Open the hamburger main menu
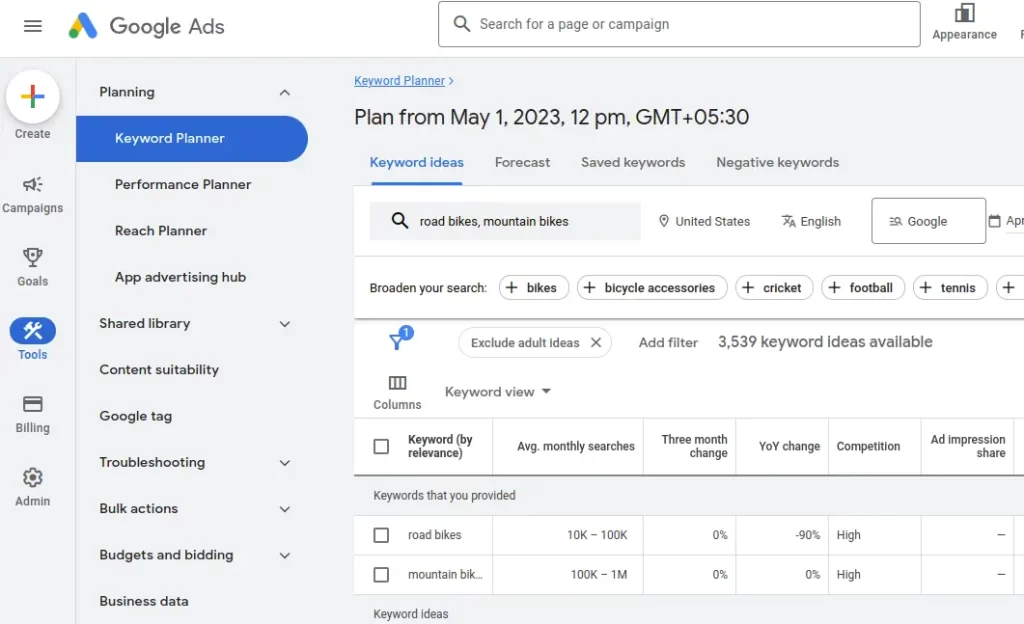1024x624 pixels. pos(33,26)
